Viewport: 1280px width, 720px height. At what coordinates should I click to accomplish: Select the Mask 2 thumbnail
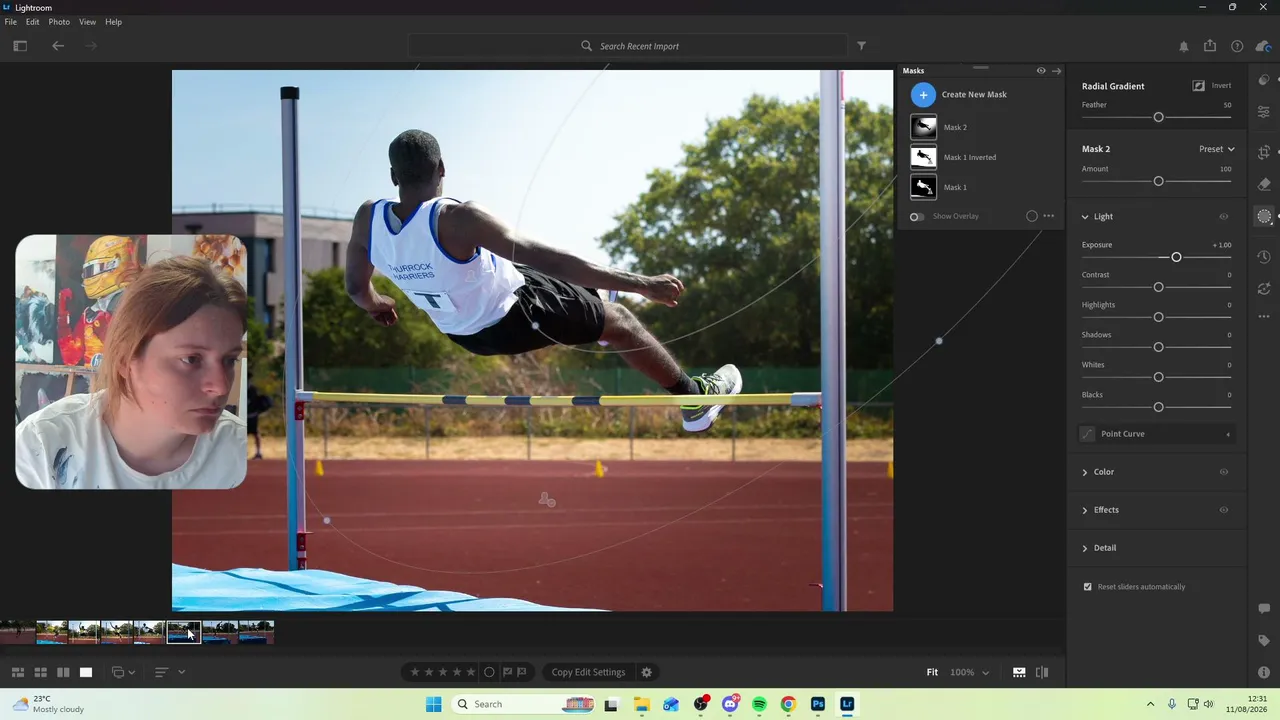(923, 127)
